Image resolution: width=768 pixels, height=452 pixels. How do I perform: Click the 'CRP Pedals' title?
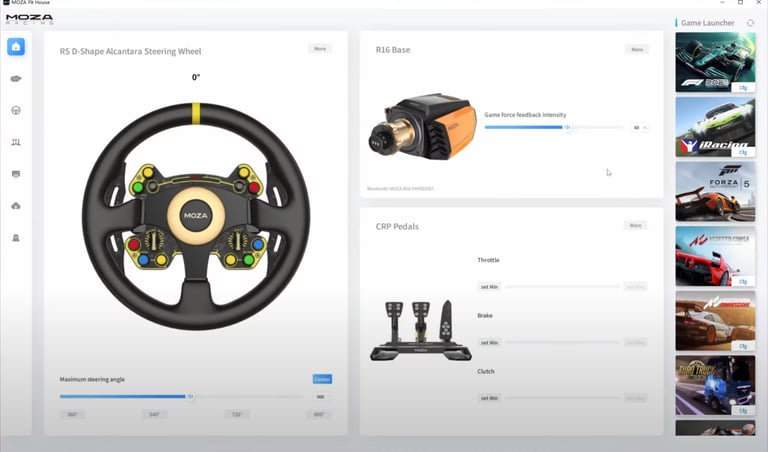click(397, 226)
